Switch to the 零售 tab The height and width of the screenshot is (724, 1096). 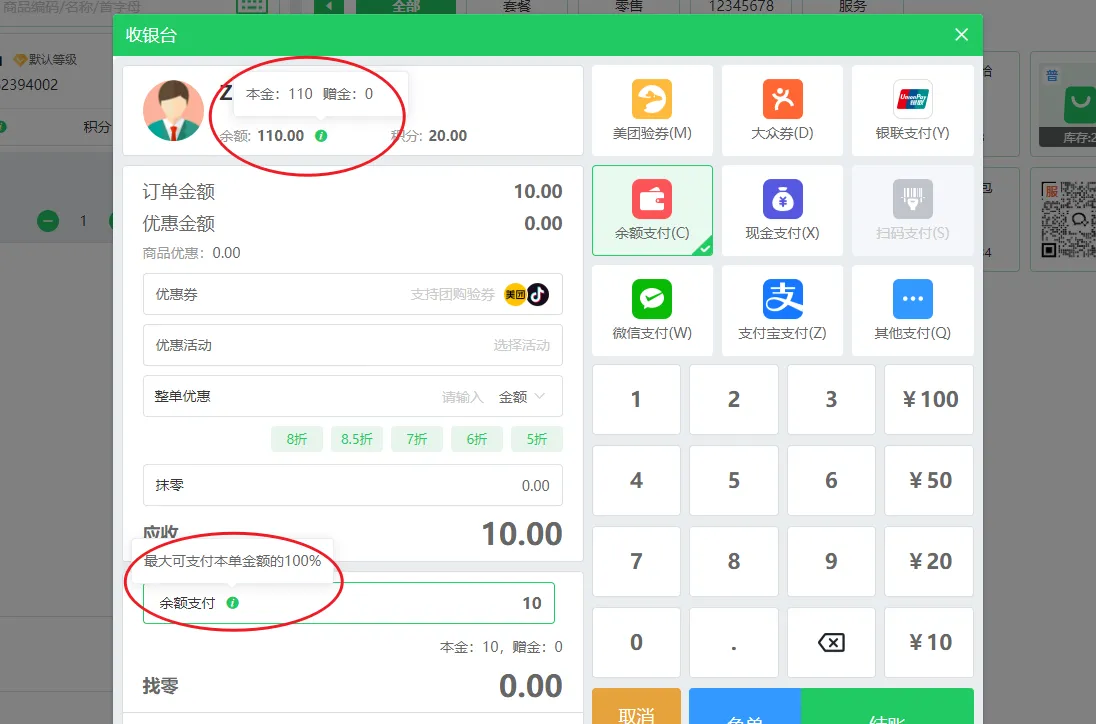click(629, 6)
